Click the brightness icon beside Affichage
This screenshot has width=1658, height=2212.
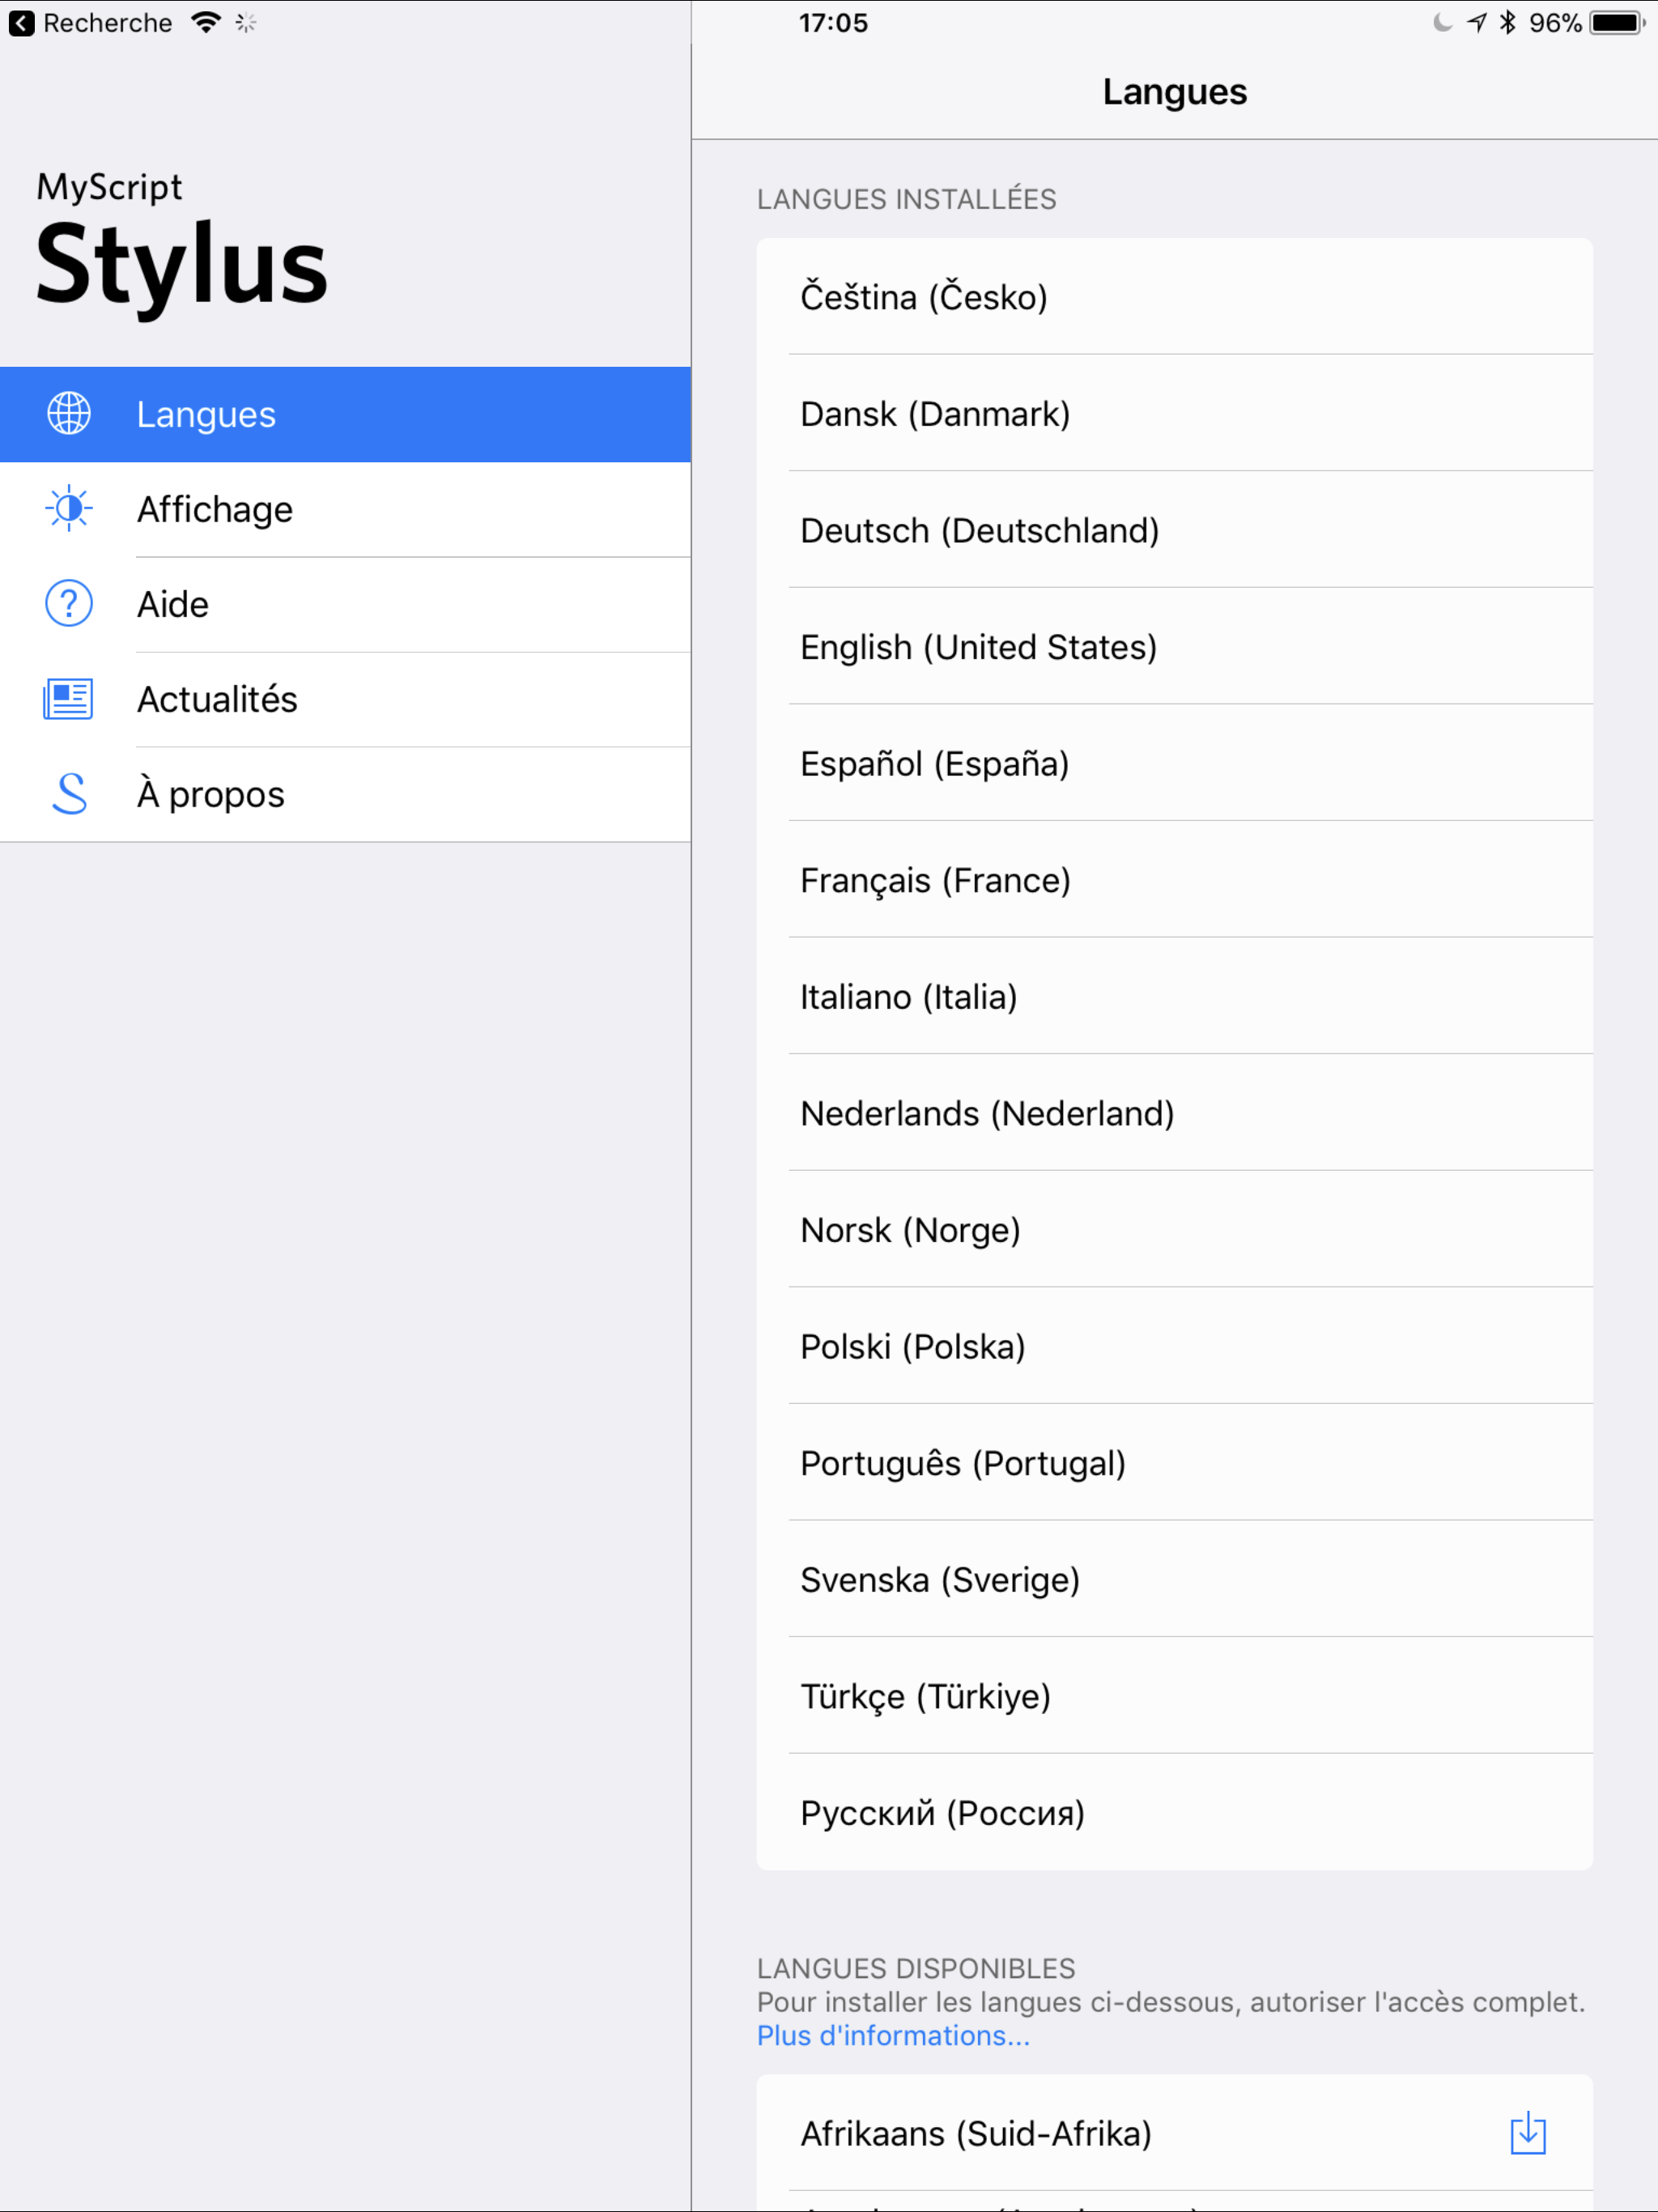(x=69, y=509)
